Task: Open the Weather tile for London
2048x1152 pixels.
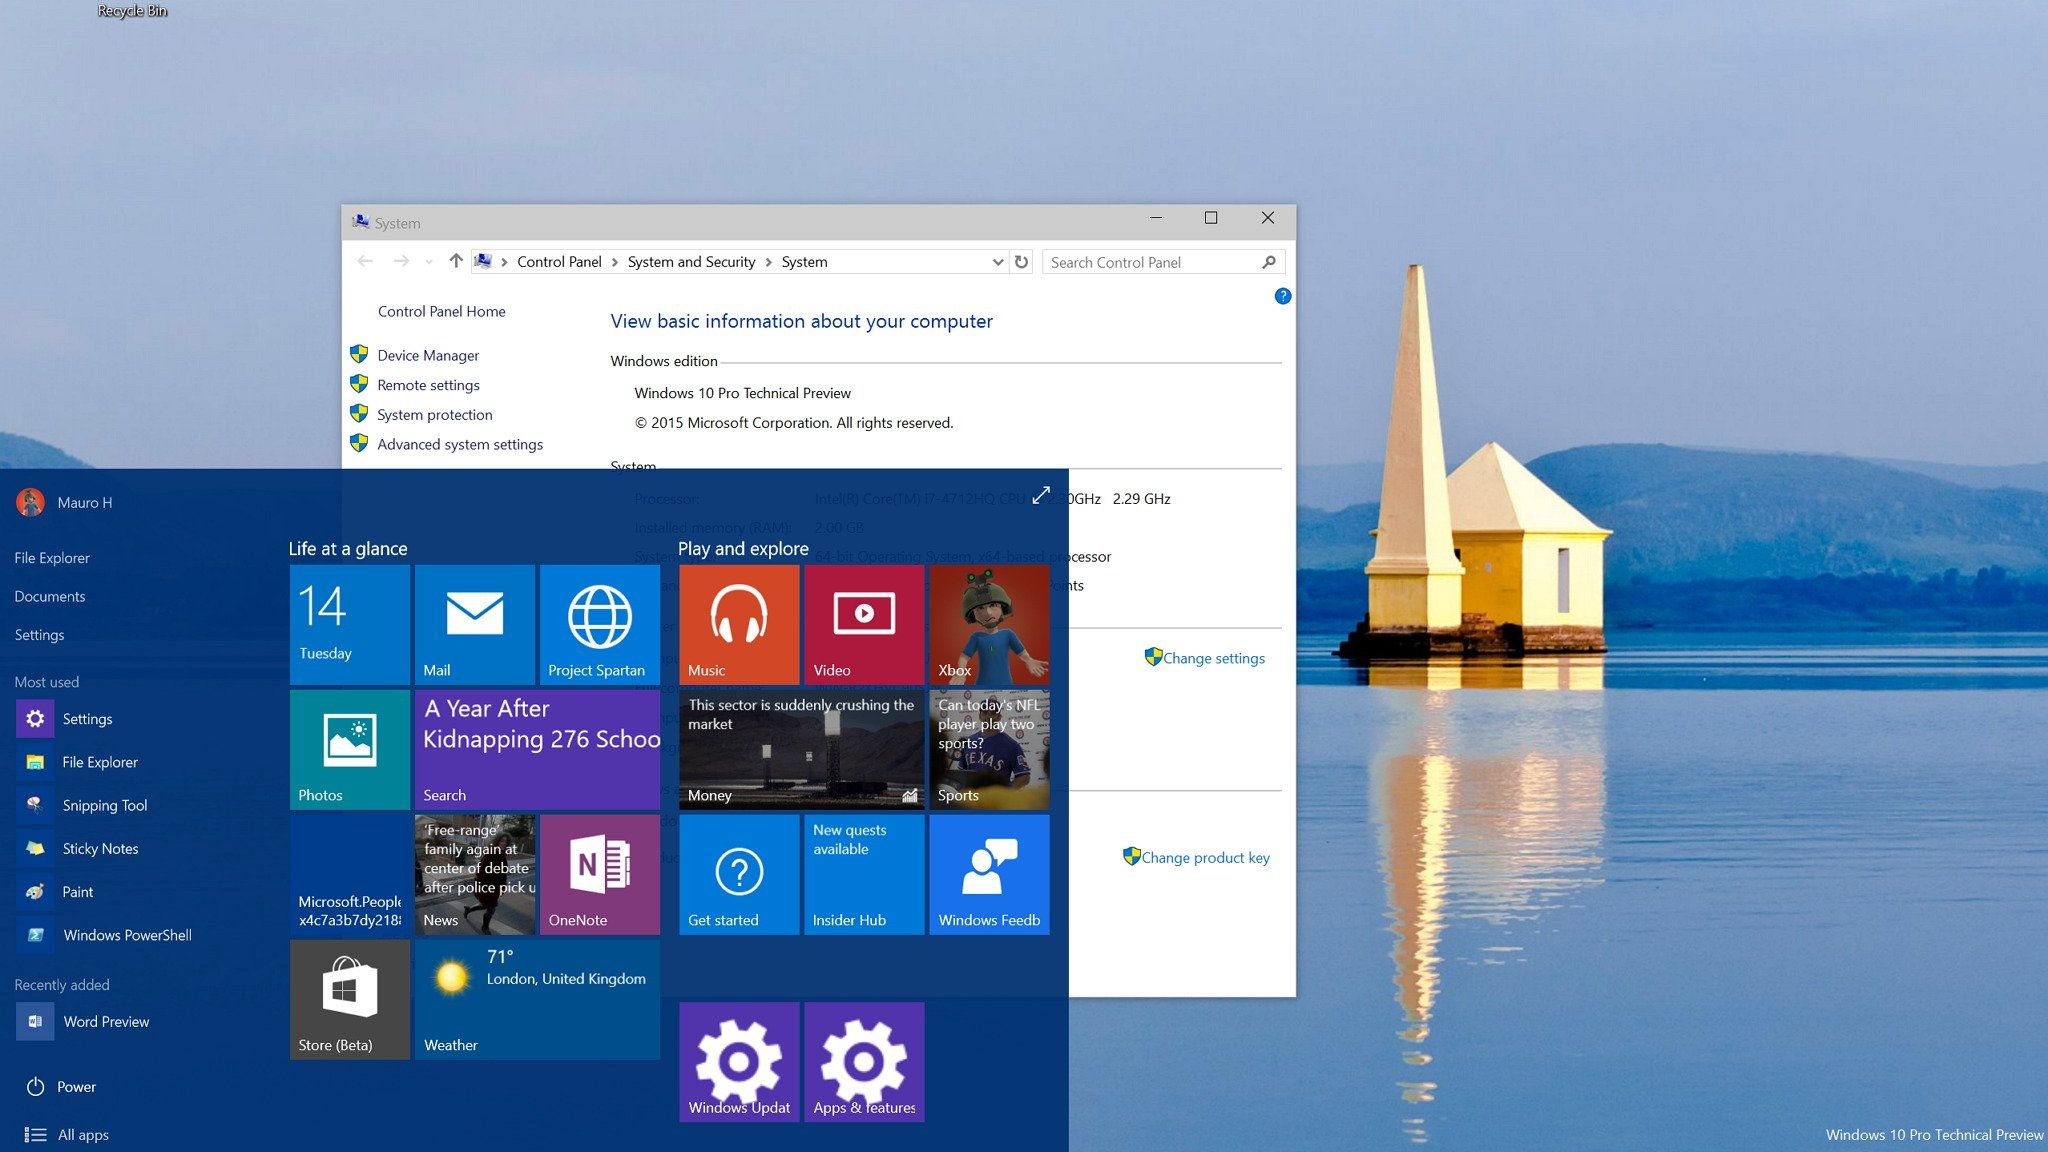Action: (537, 999)
